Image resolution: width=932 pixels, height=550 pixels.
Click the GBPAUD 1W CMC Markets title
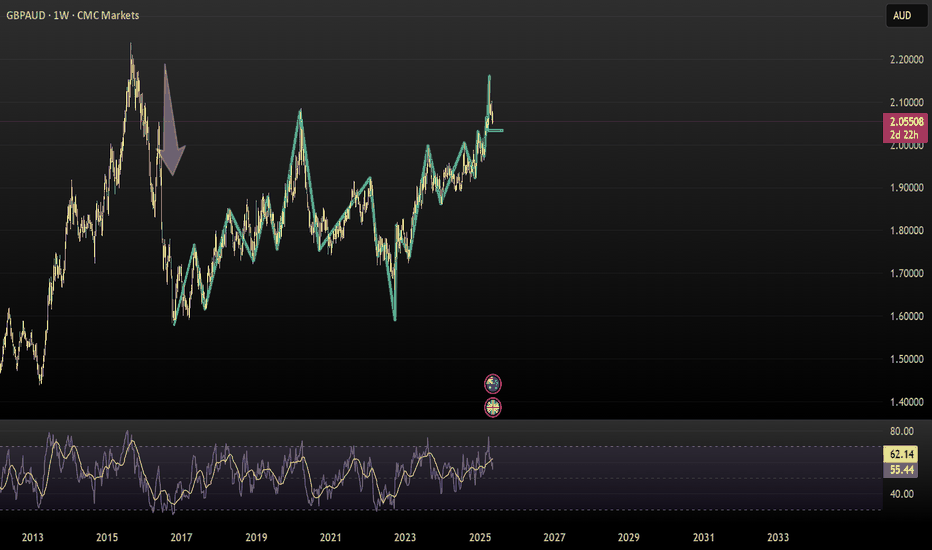point(73,15)
